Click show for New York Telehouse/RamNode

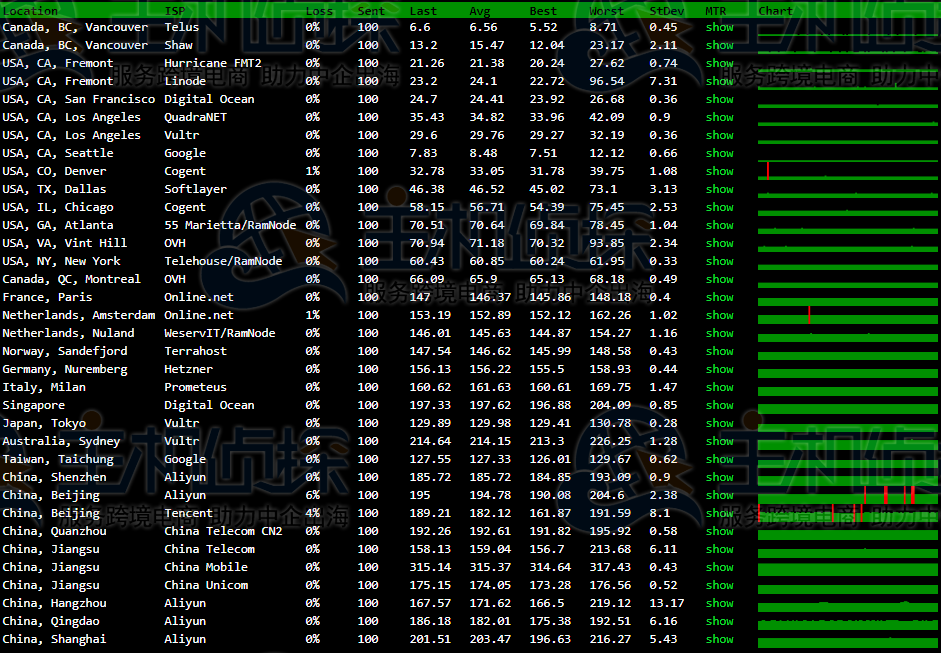point(719,261)
